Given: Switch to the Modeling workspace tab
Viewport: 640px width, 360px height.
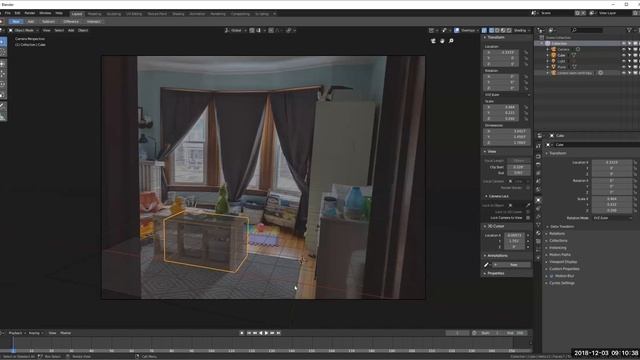Looking at the screenshot, I should pos(94,14).
